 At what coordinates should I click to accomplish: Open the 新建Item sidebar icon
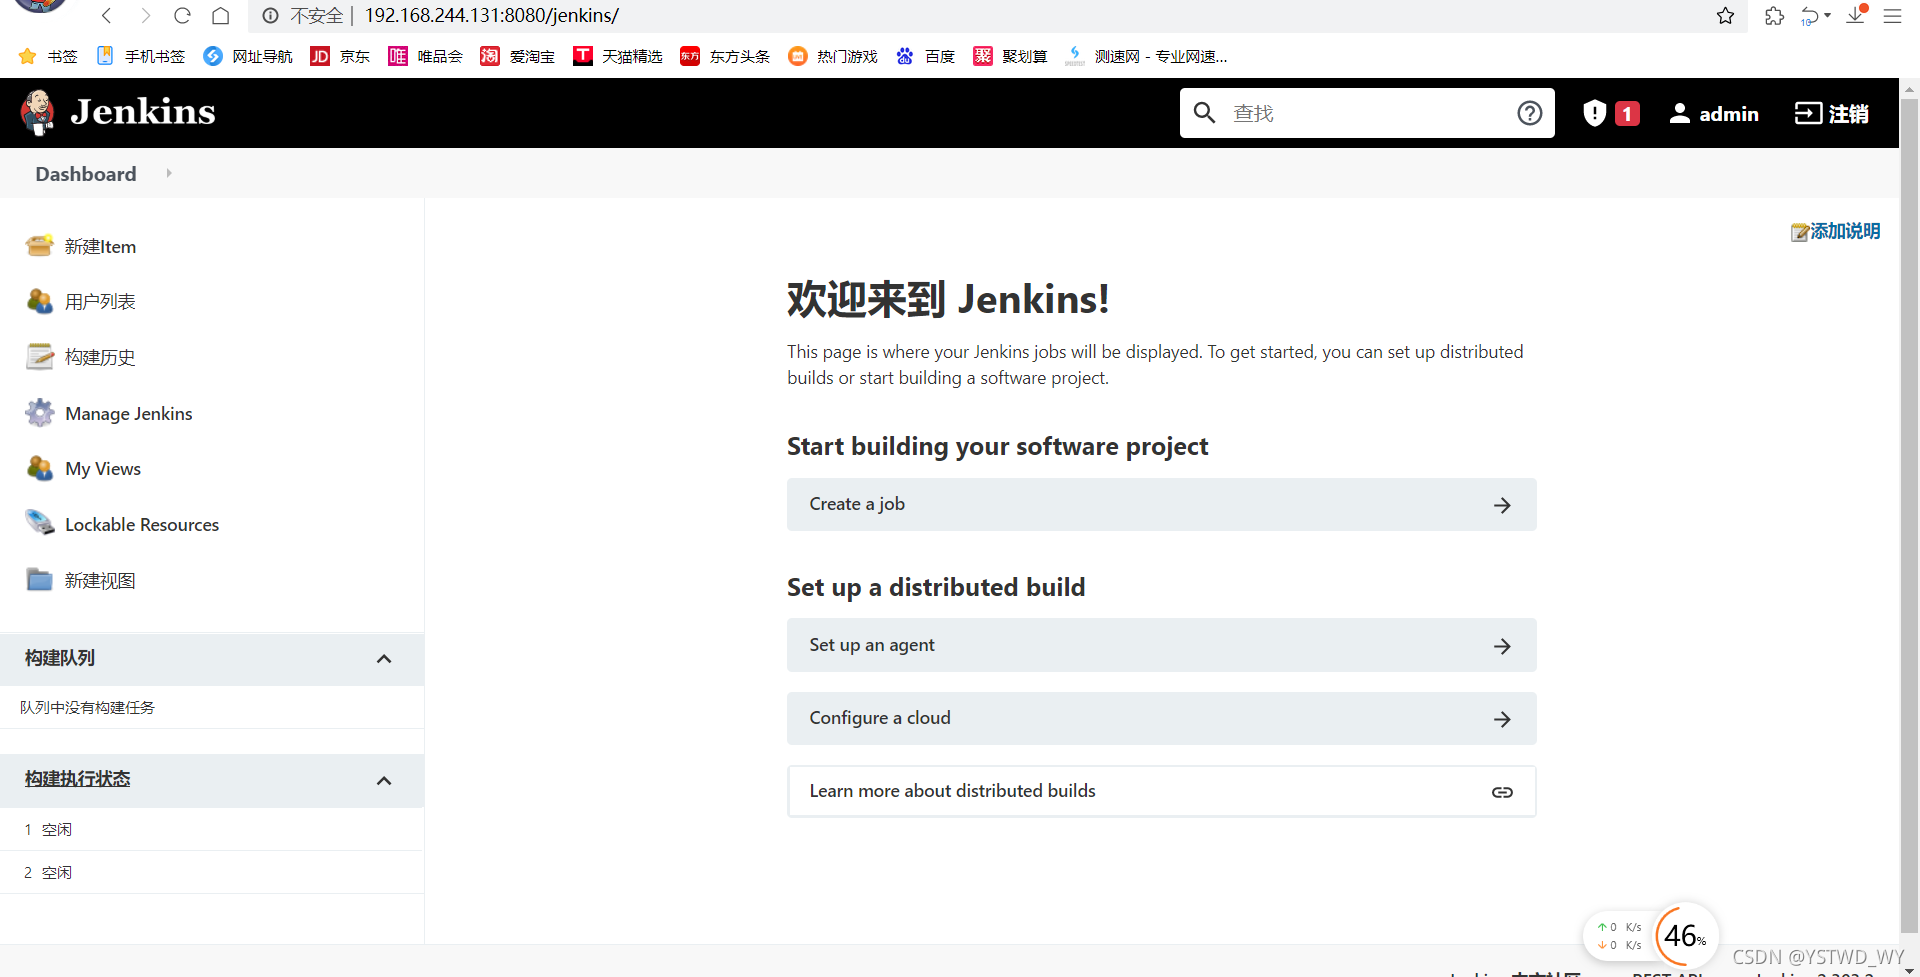pyautogui.click(x=40, y=246)
